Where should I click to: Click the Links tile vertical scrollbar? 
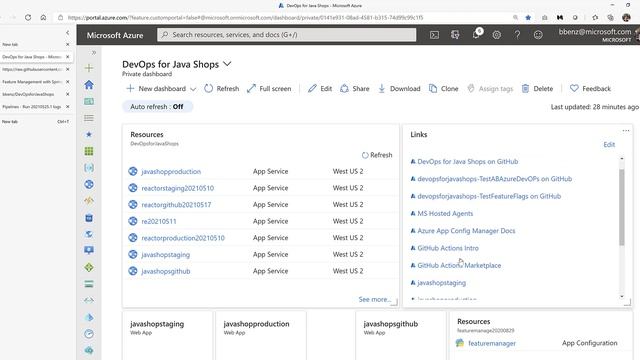click(622, 207)
